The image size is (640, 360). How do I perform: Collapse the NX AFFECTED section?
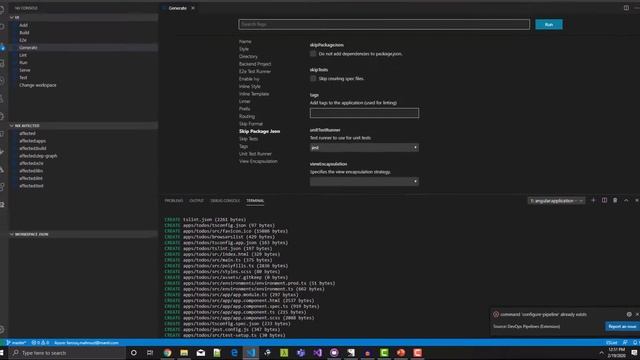[84, 126]
